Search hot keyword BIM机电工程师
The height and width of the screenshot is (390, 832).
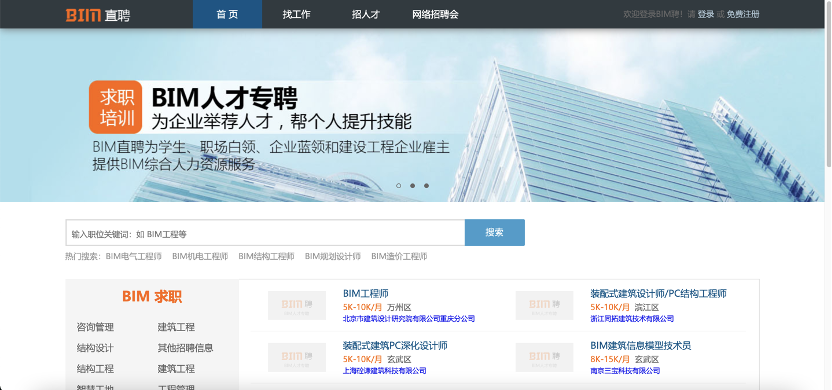click(200, 256)
